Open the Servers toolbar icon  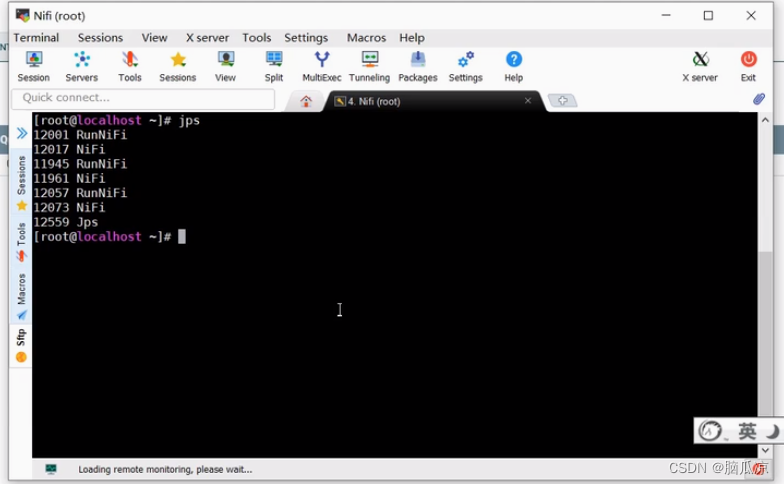tap(82, 66)
